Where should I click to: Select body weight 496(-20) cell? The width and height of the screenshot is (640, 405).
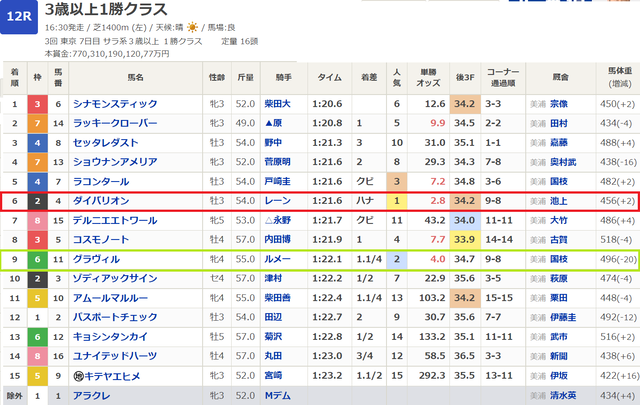click(618, 259)
